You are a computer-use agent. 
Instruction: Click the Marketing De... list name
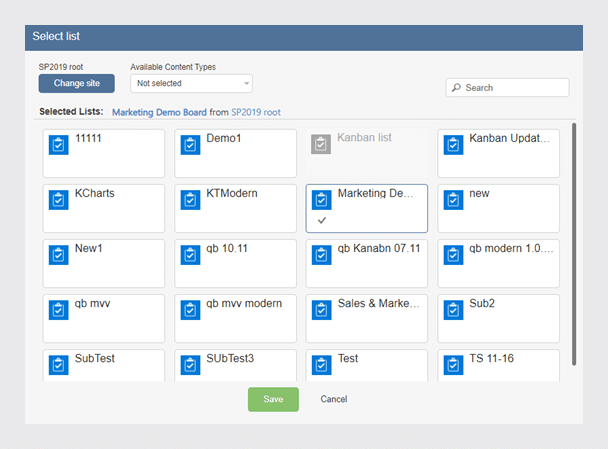[x=375, y=193]
